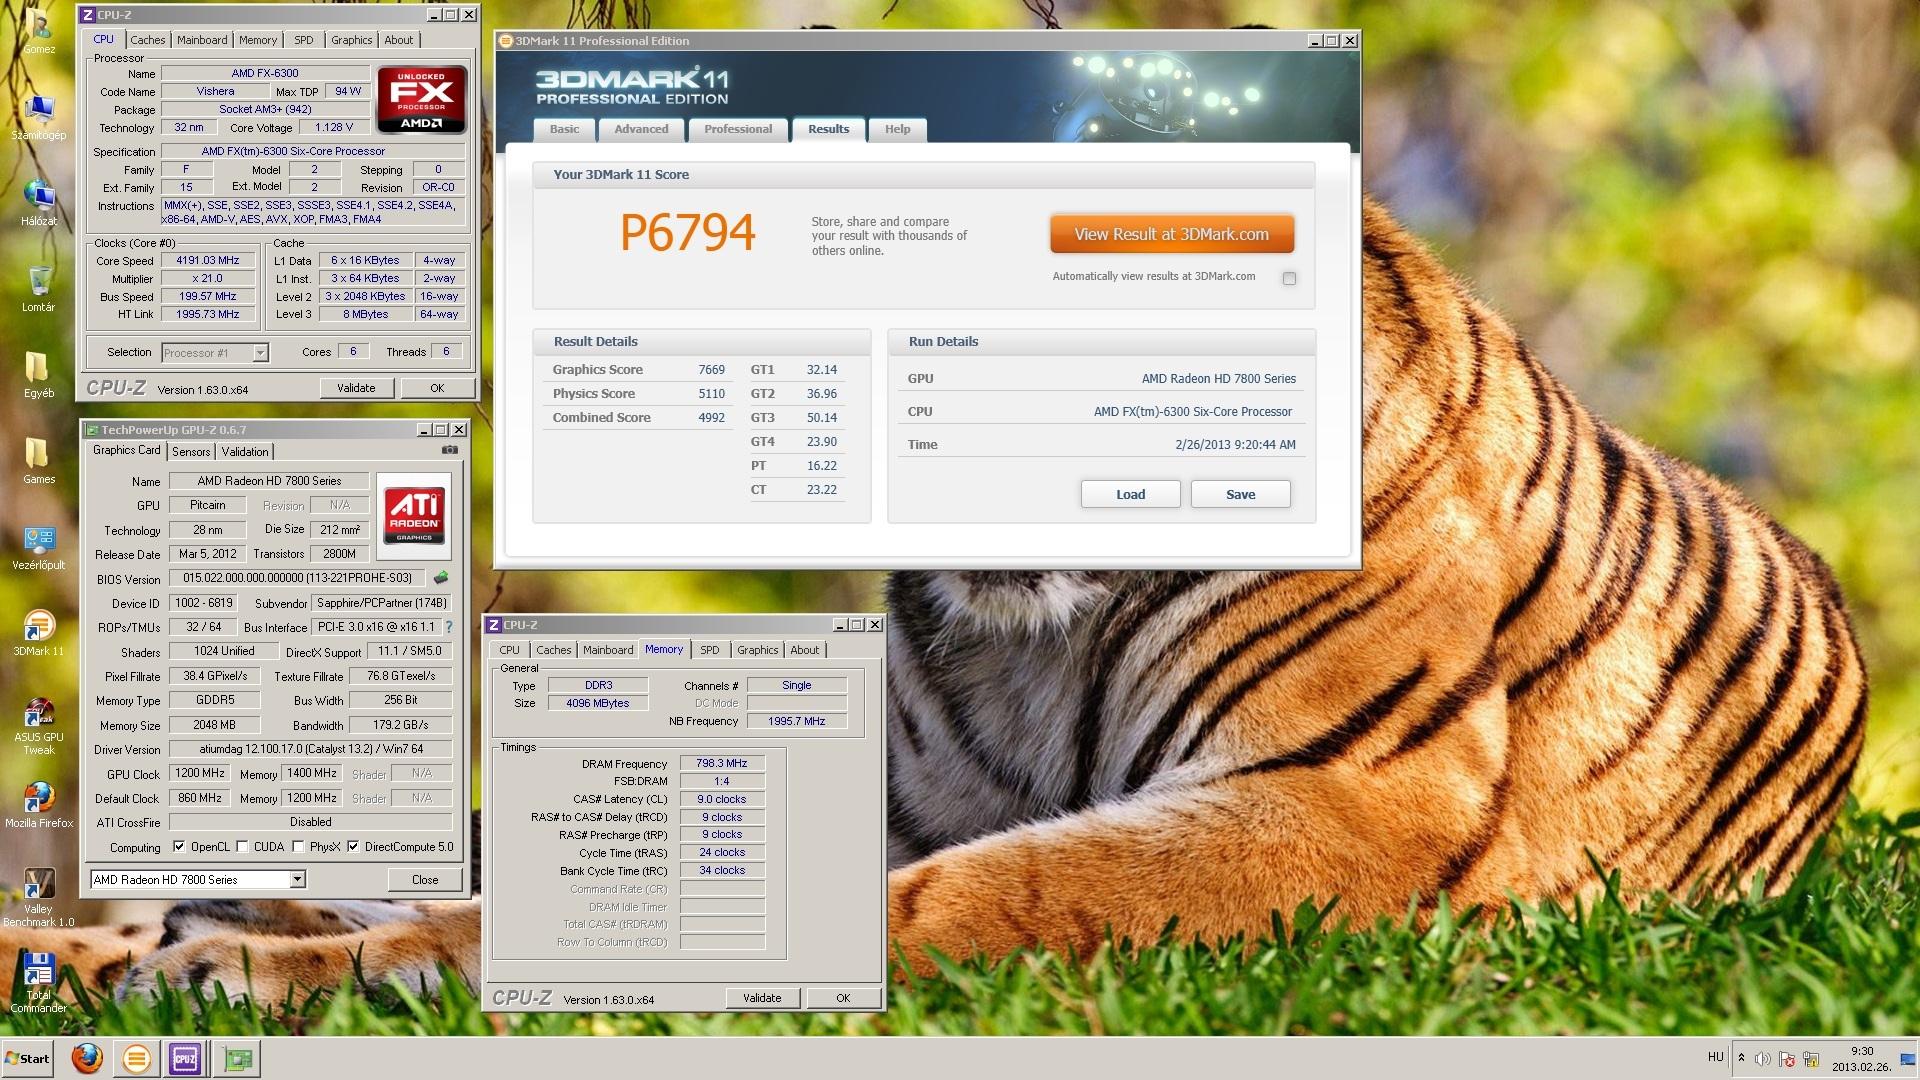Click the GPU Clock value 1200 MHz
Image resolution: width=1920 pixels, height=1080 pixels.
point(200,773)
